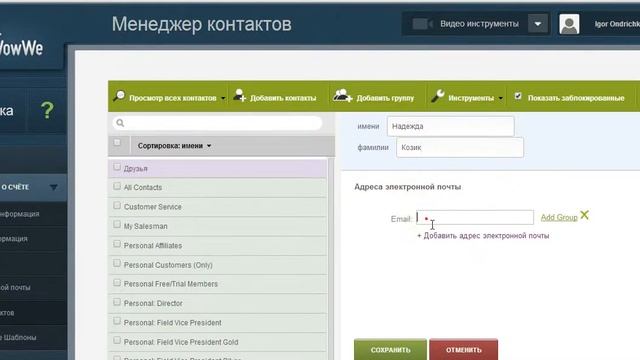Image resolution: width=640 pixels, height=360 pixels.
Task: Click the green question mark help icon
Action: pos(47,110)
